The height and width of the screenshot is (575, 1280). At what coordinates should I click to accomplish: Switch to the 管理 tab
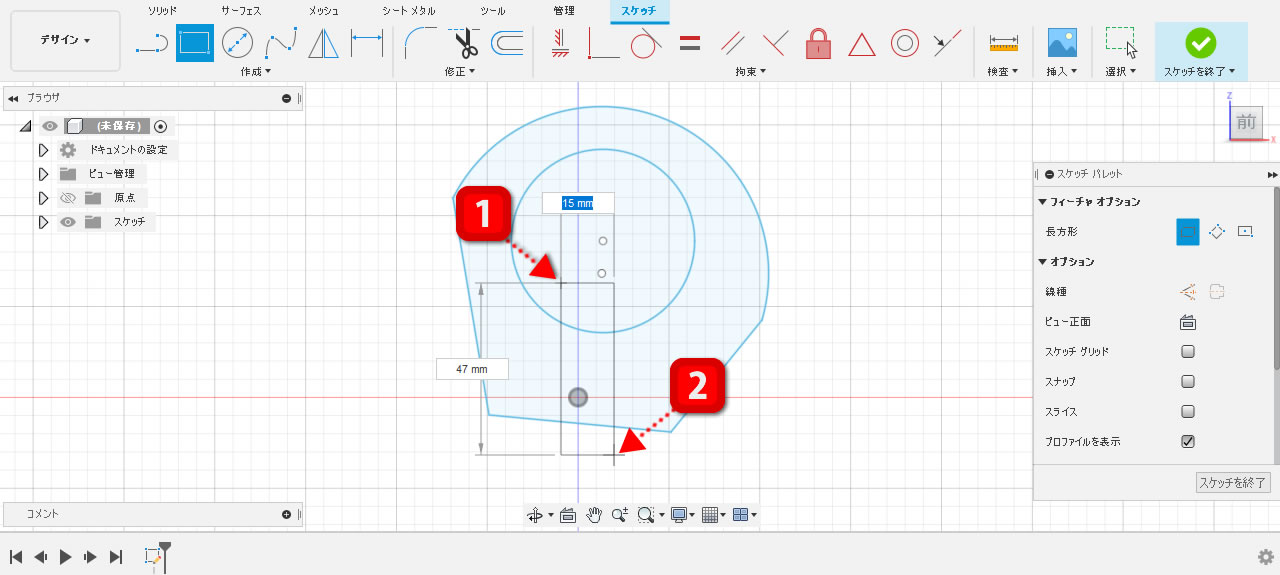(x=564, y=11)
